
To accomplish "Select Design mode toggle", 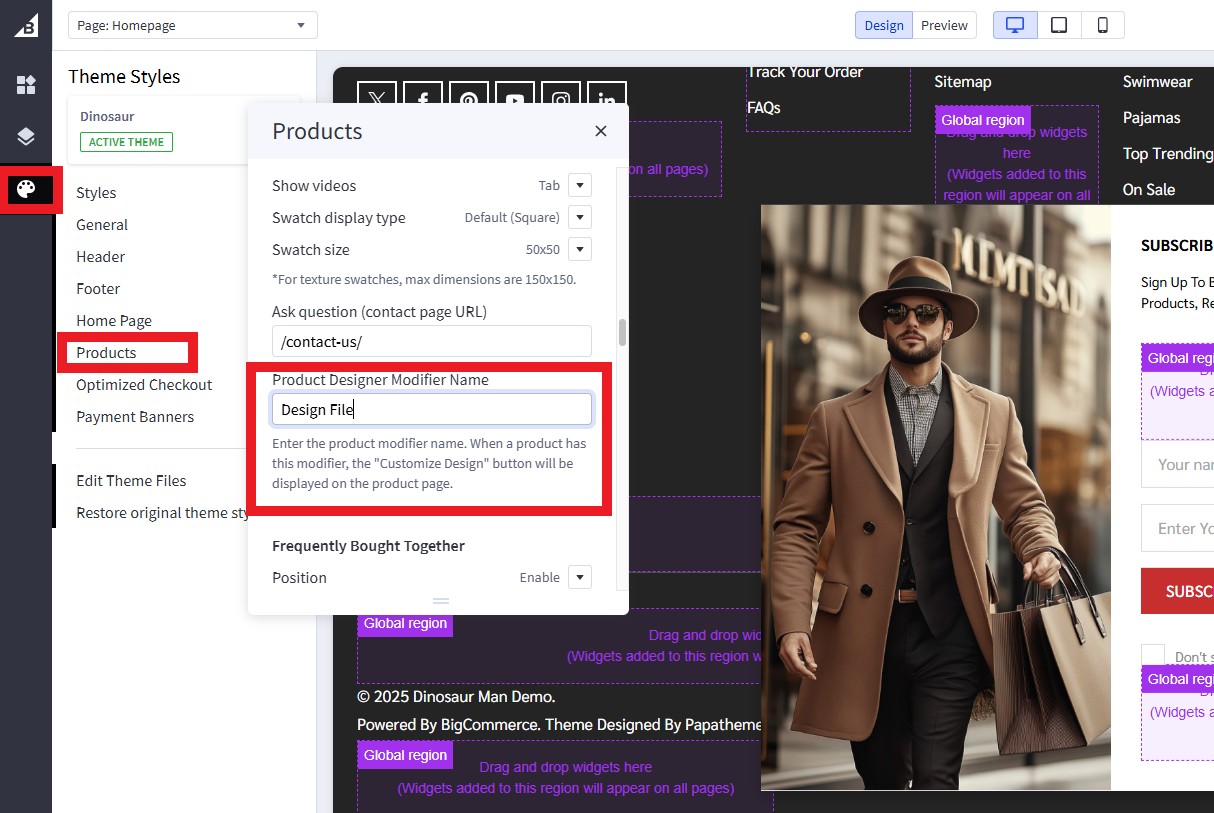I will [x=883, y=25].
